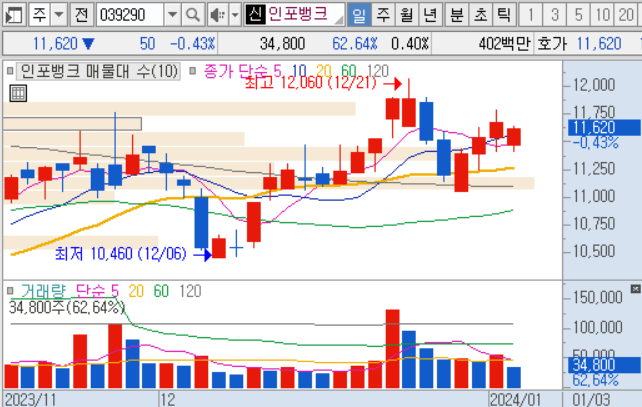Click the data grid table icon
The image size is (642, 407).
point(18,93)
